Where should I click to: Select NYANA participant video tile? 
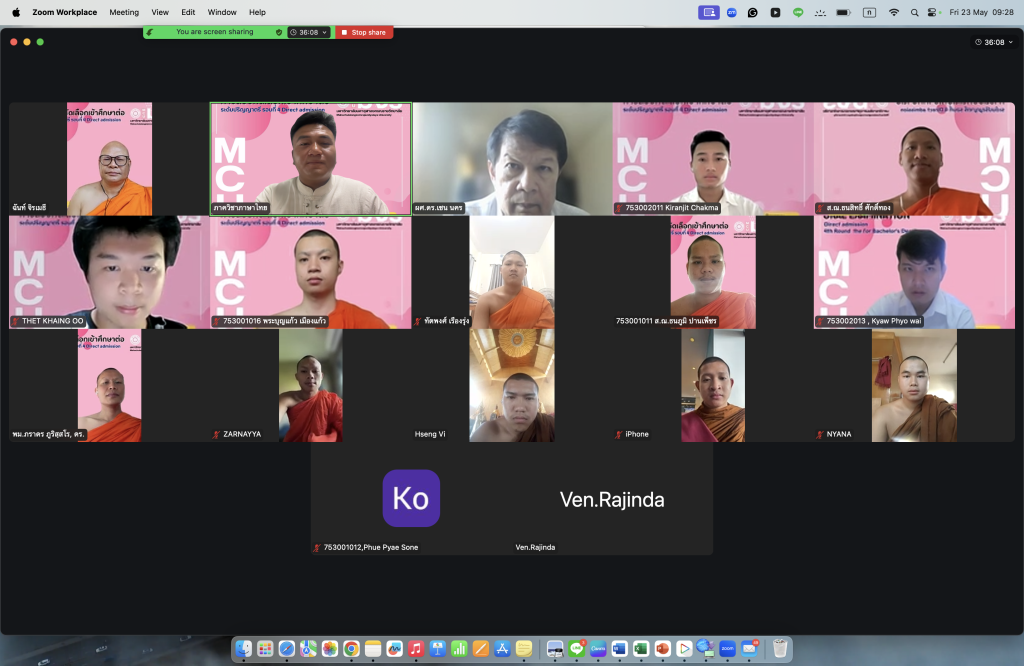914,385
